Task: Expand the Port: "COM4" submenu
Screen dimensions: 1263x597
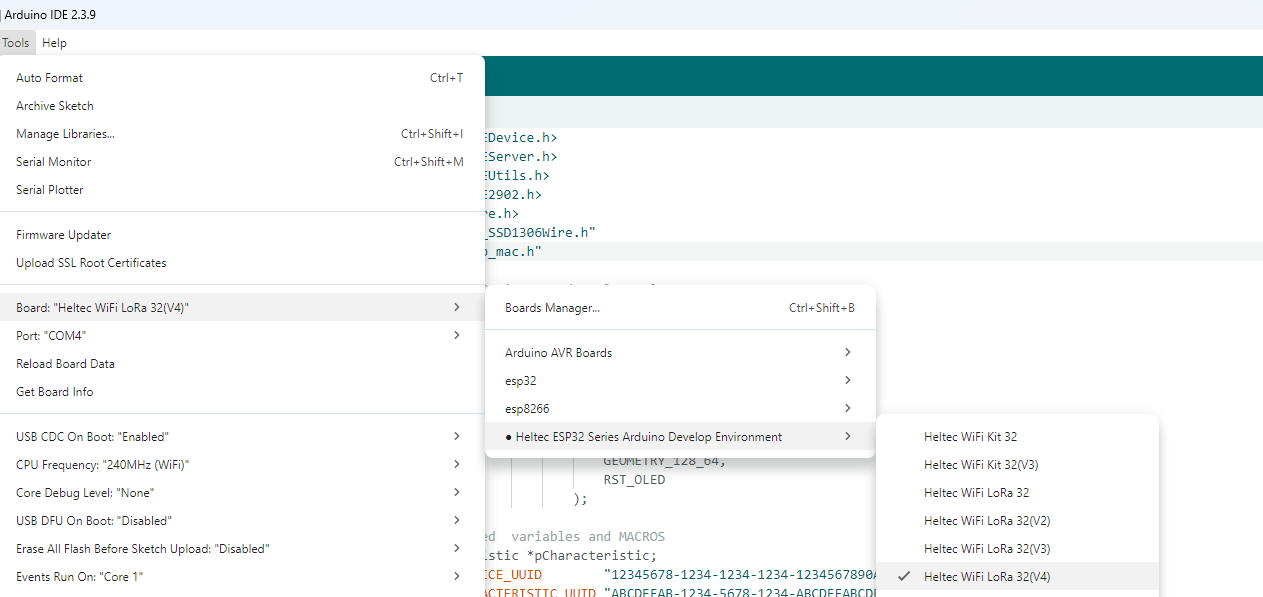Action: coord(242,336)
